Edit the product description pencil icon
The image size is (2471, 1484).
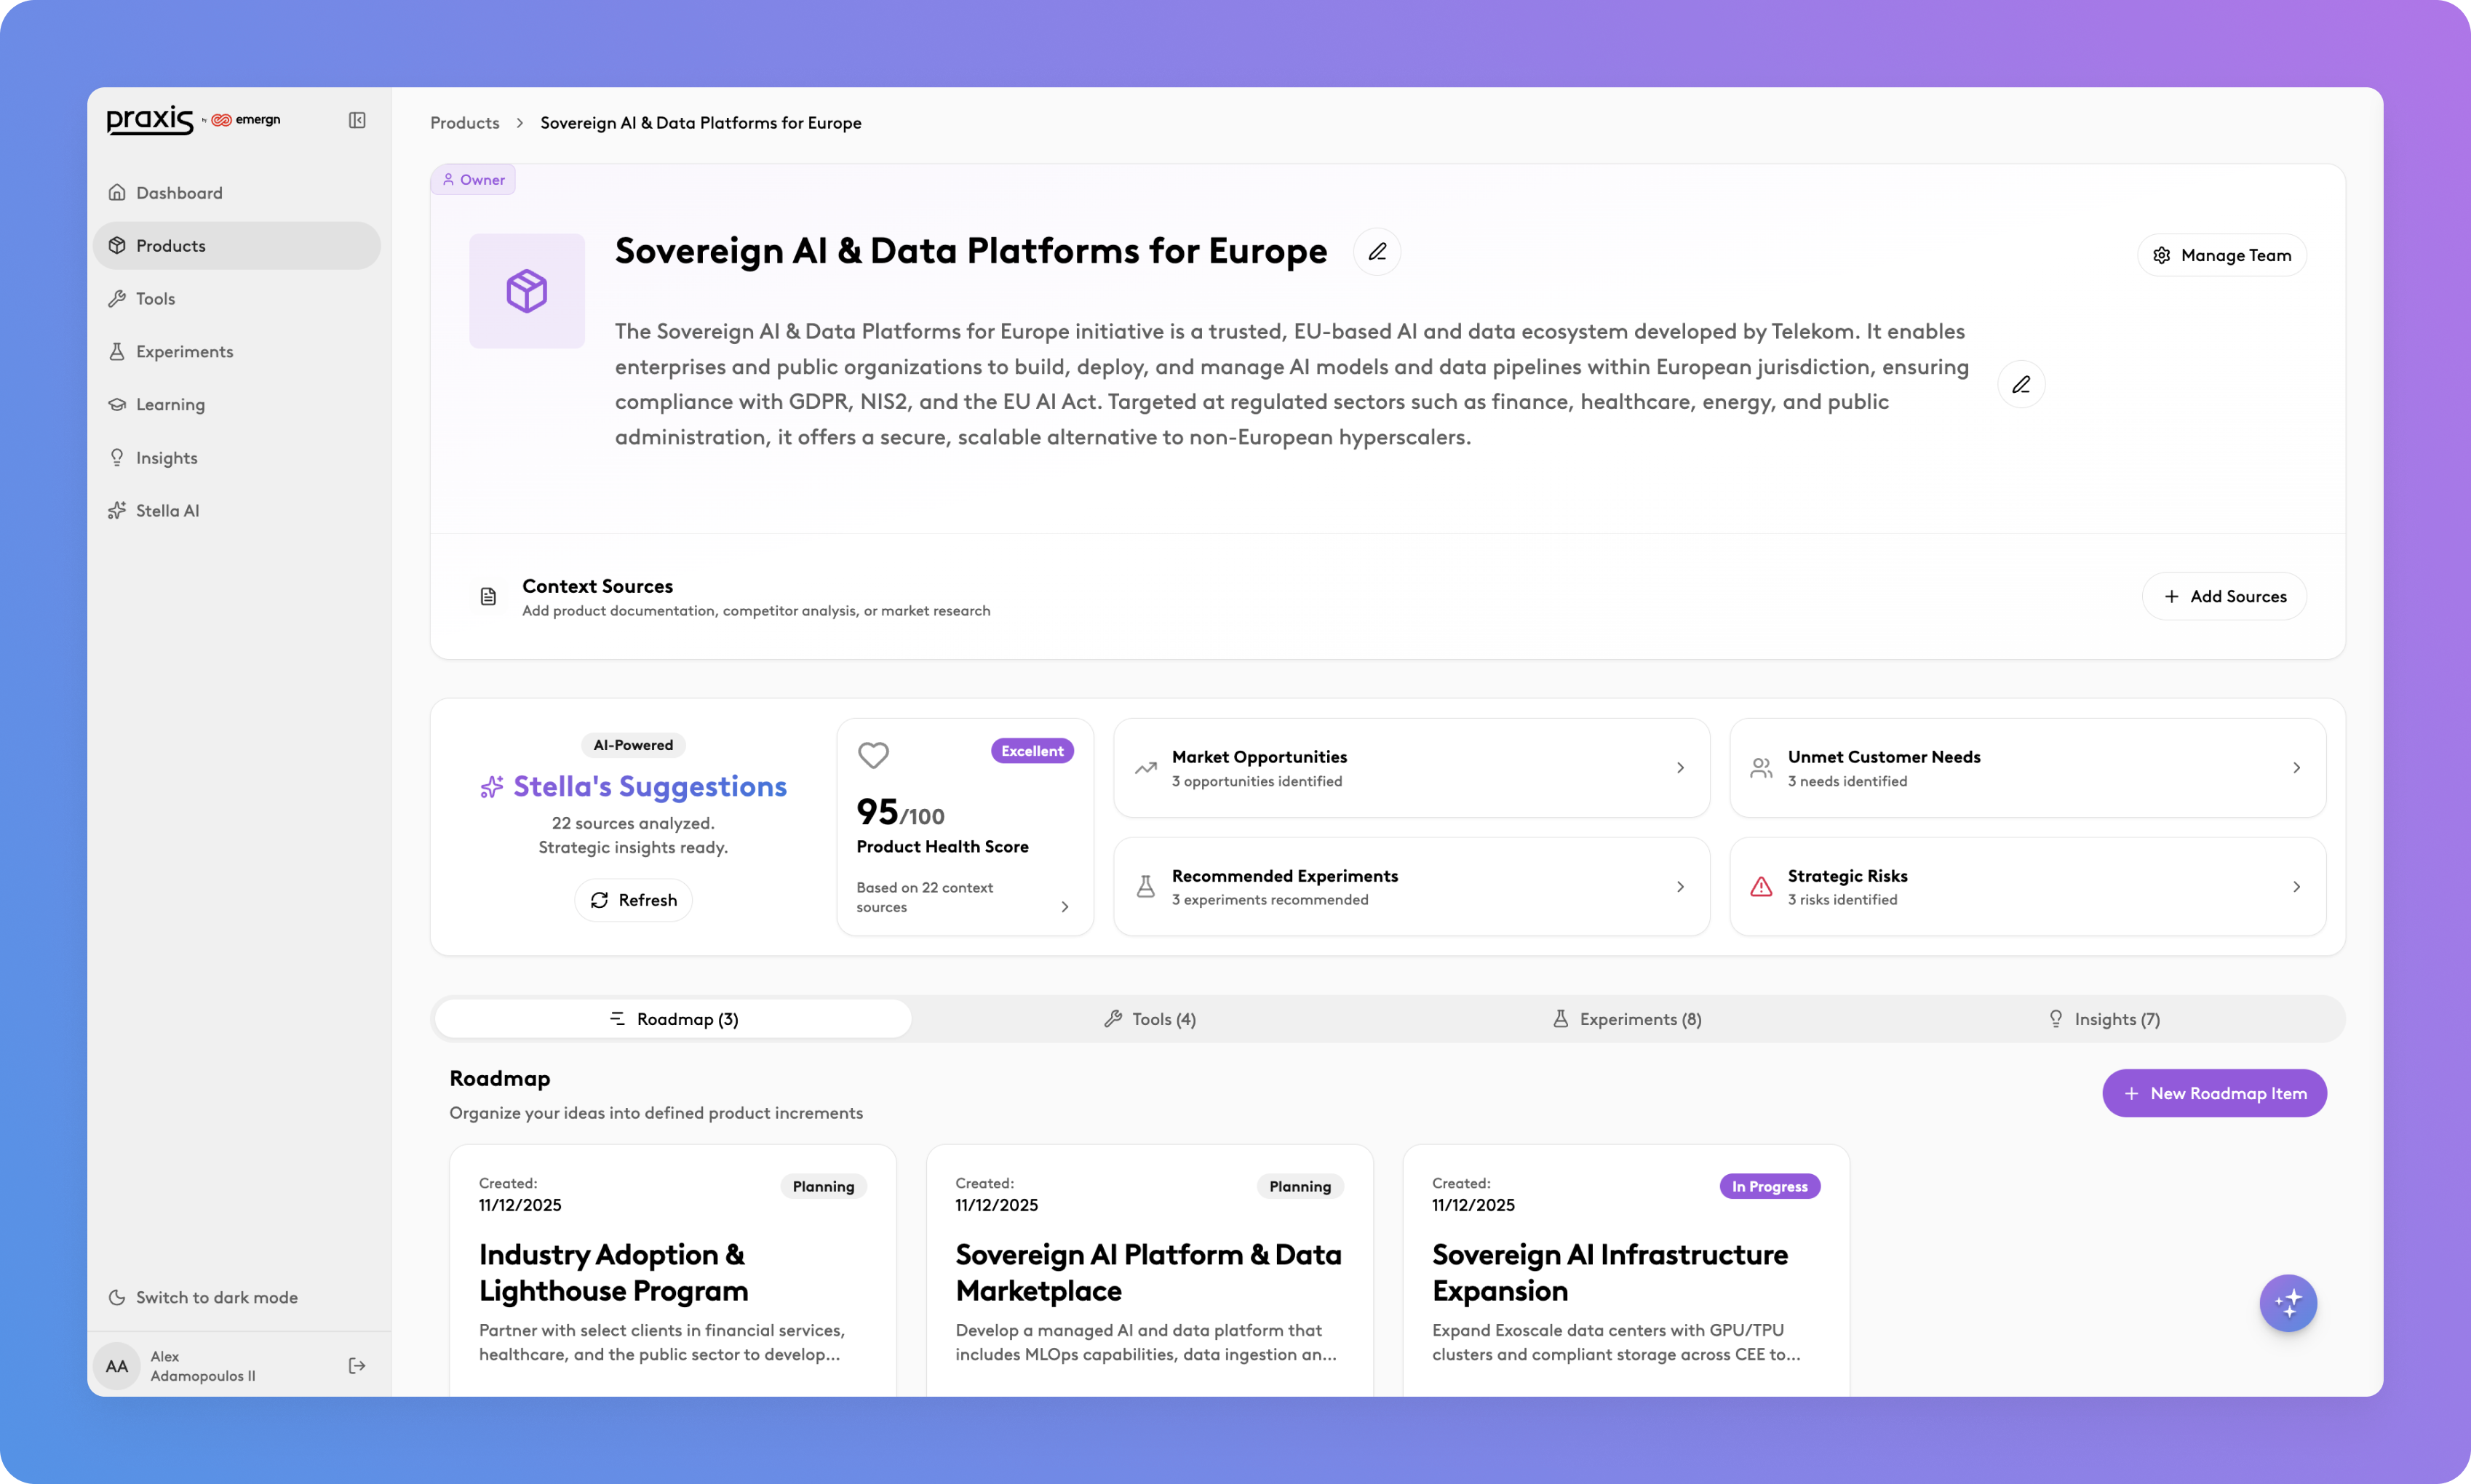[2021, 384]
